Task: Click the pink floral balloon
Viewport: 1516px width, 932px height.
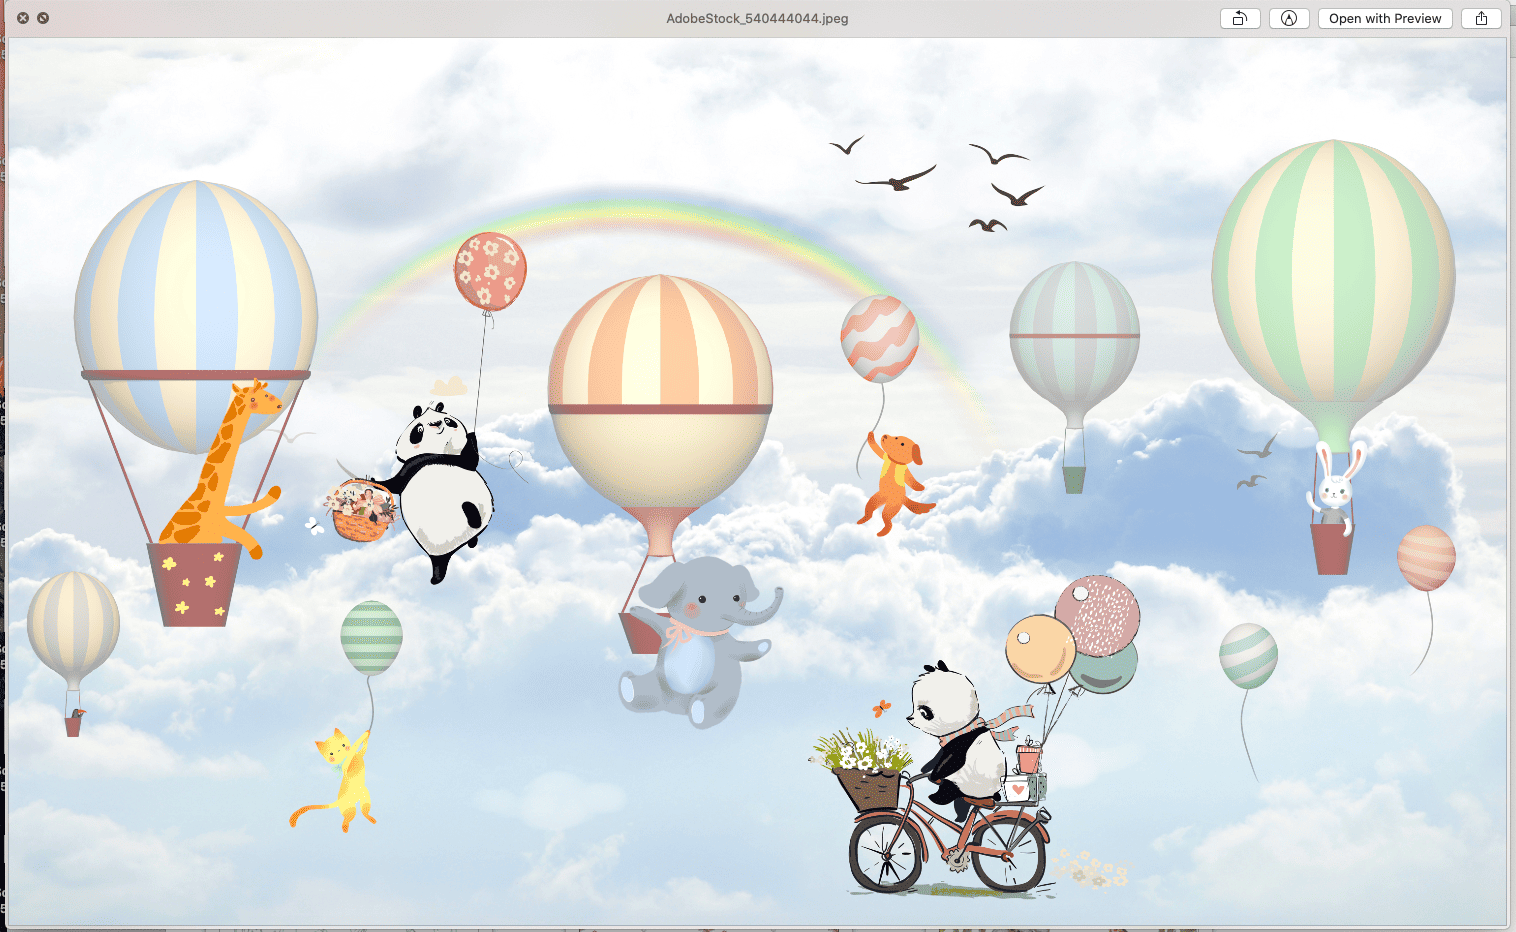Action: coord(489,271)
